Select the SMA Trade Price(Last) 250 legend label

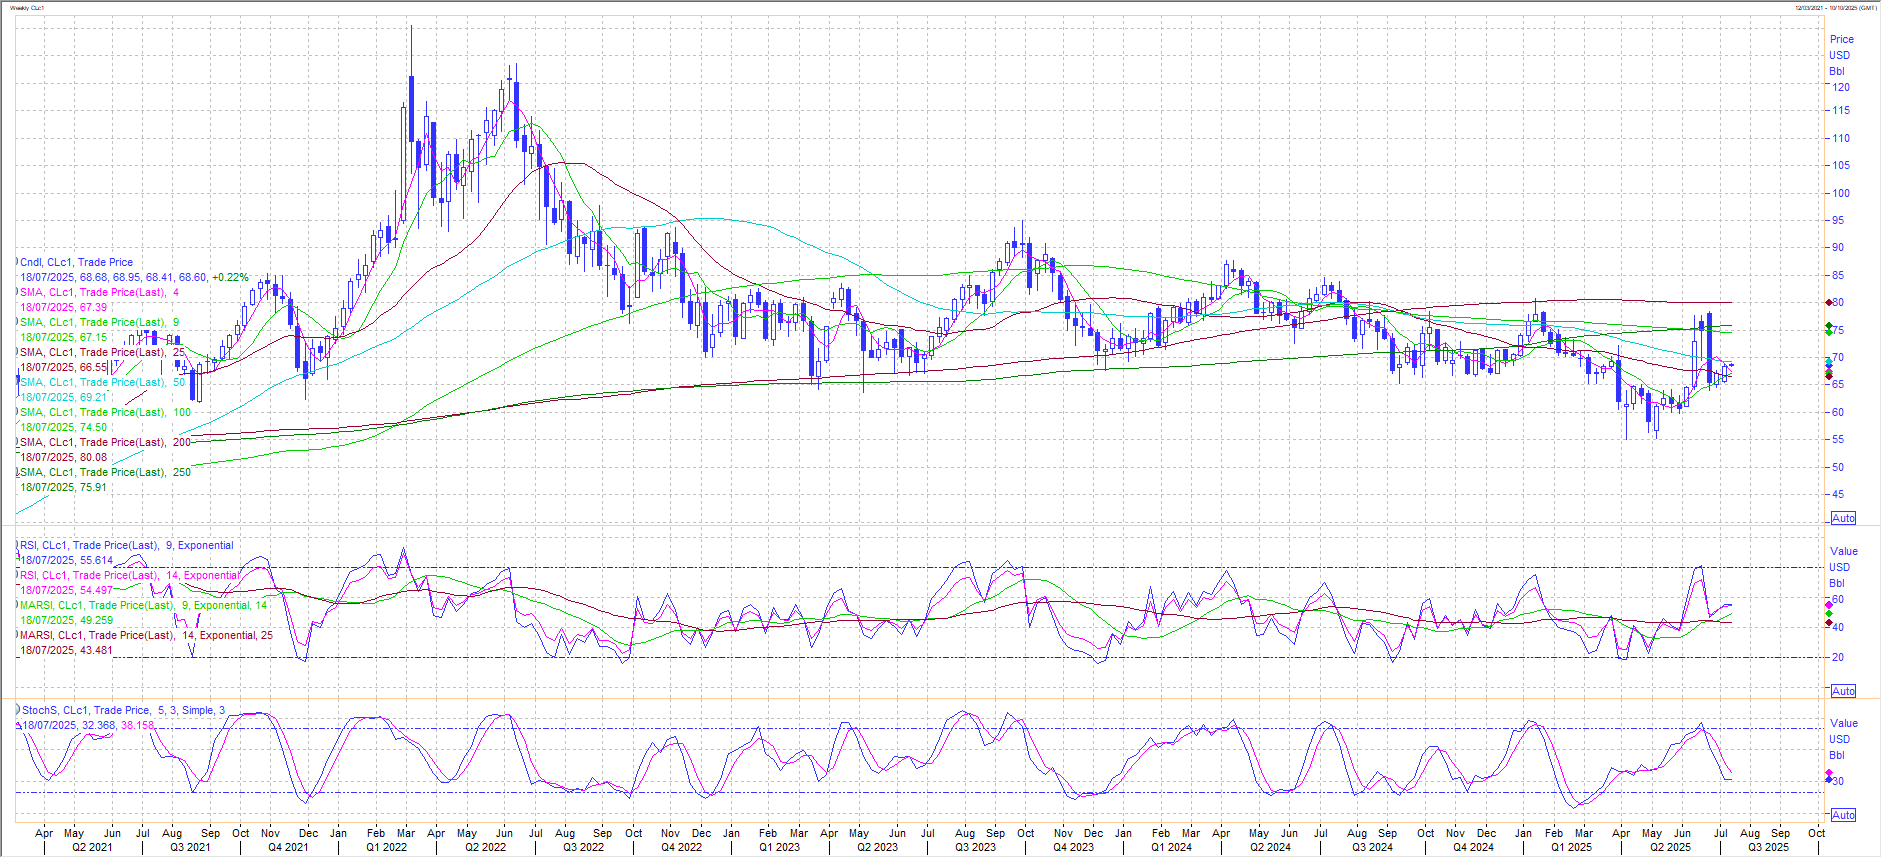[105, 472]
